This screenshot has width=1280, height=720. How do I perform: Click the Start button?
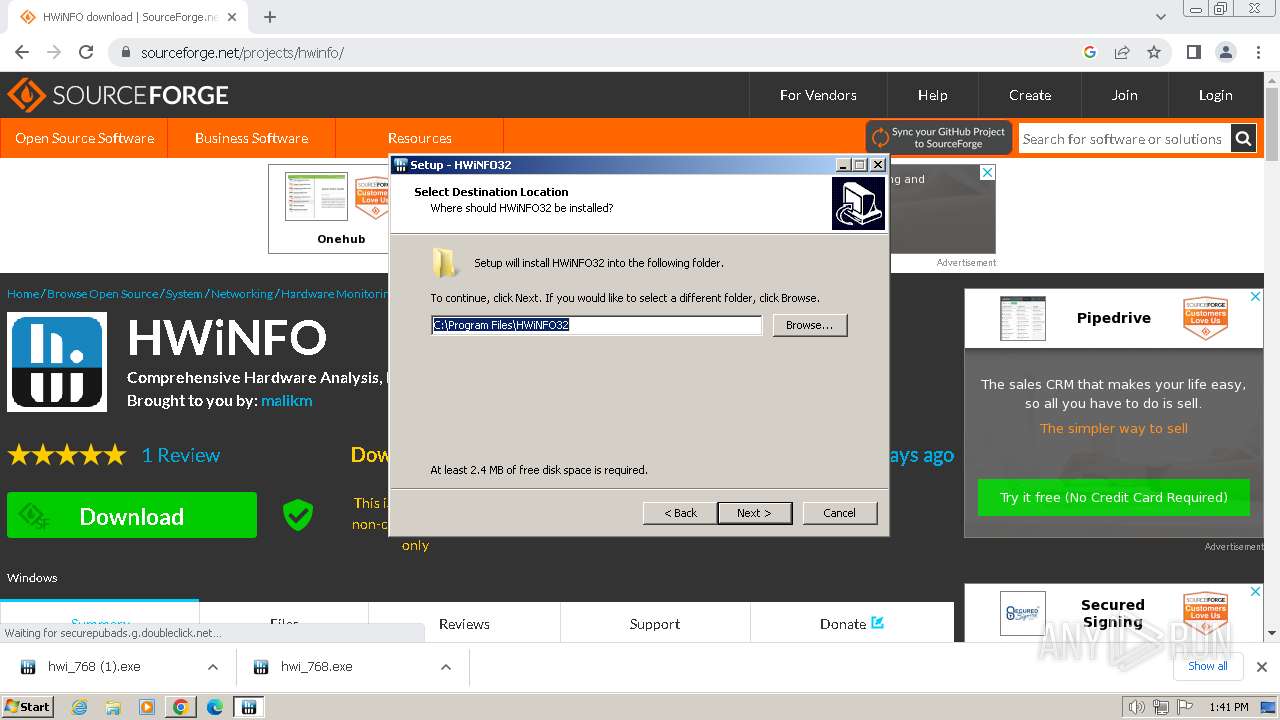pos(28,707)
